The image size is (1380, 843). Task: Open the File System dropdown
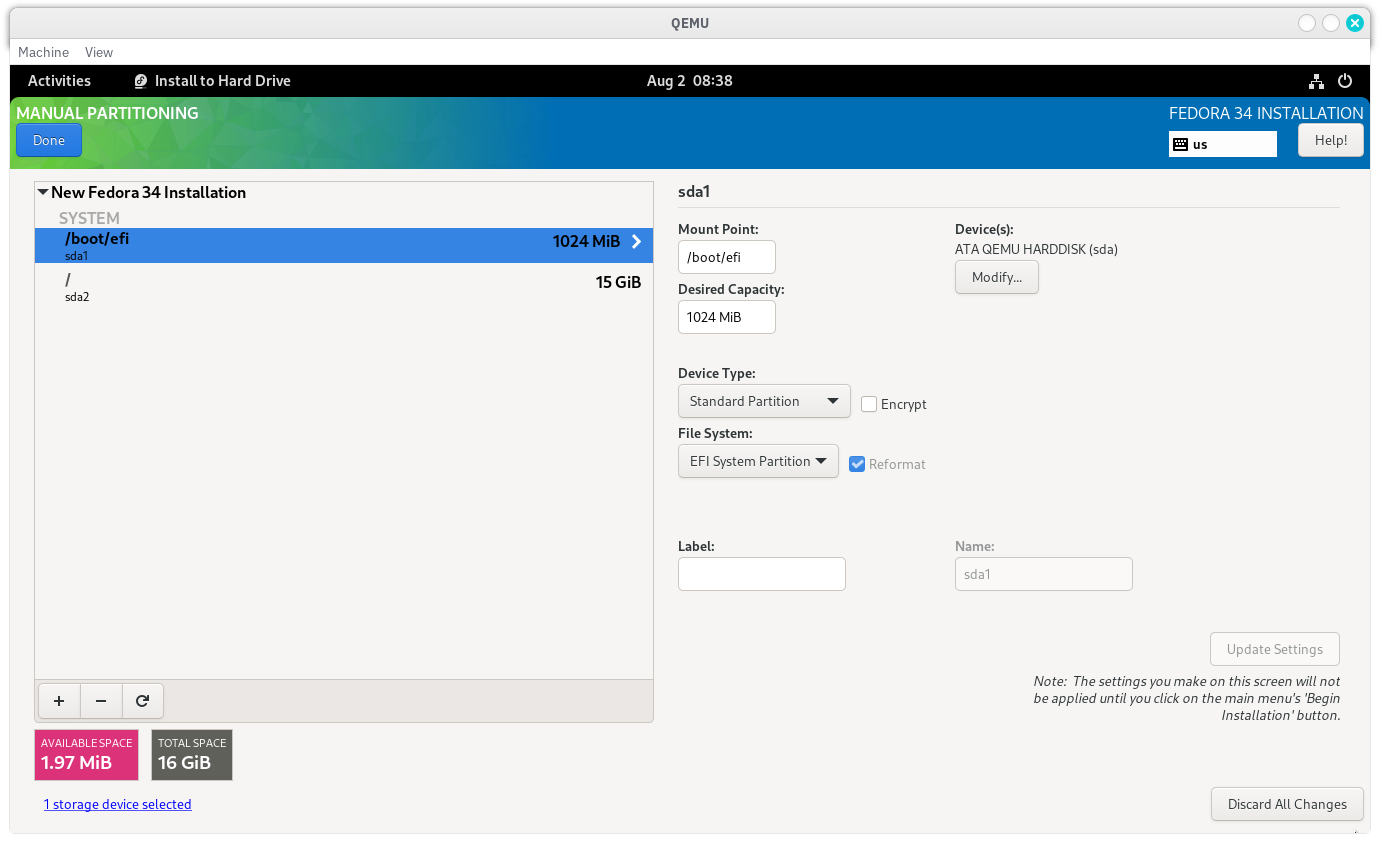(x=758, y=461)
